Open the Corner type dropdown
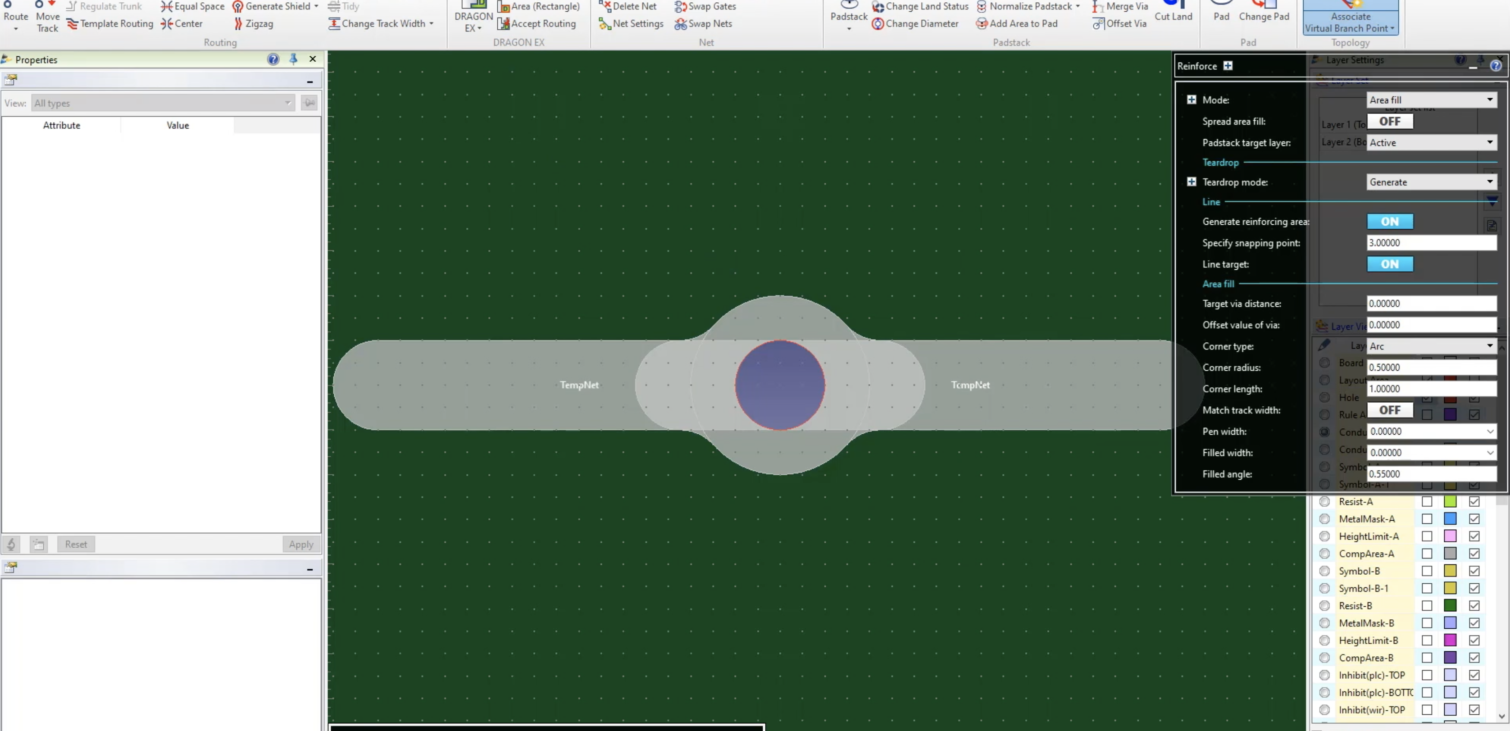The image size is (1510, 731). click(x=1431, y=346)
